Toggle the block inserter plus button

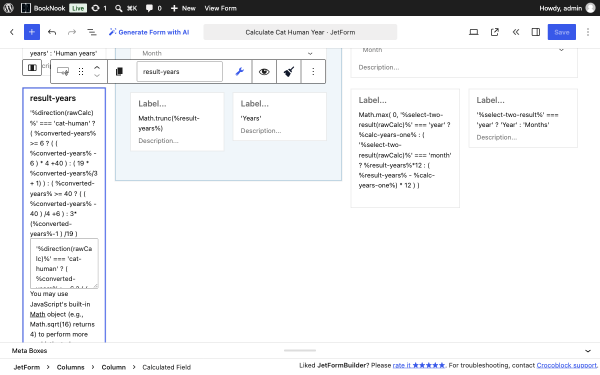(32, 32)
